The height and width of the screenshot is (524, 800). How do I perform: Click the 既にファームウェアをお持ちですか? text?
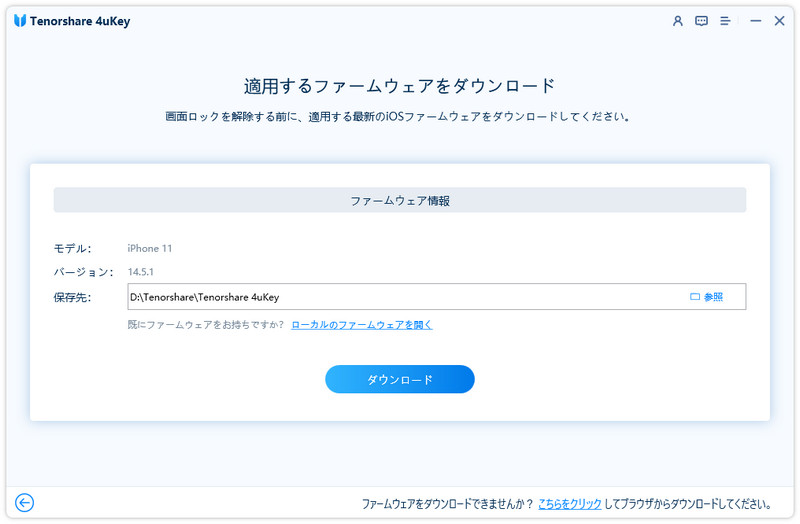pyautogui.click(x=206, y=325)
